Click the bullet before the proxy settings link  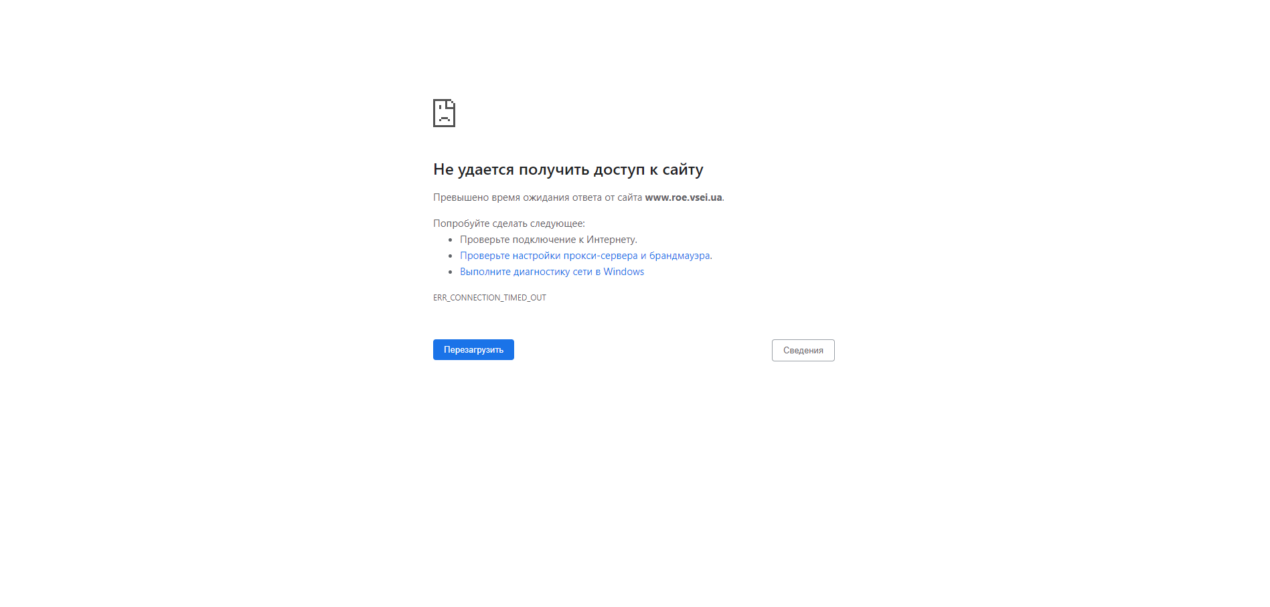click(x=450, y=256)
